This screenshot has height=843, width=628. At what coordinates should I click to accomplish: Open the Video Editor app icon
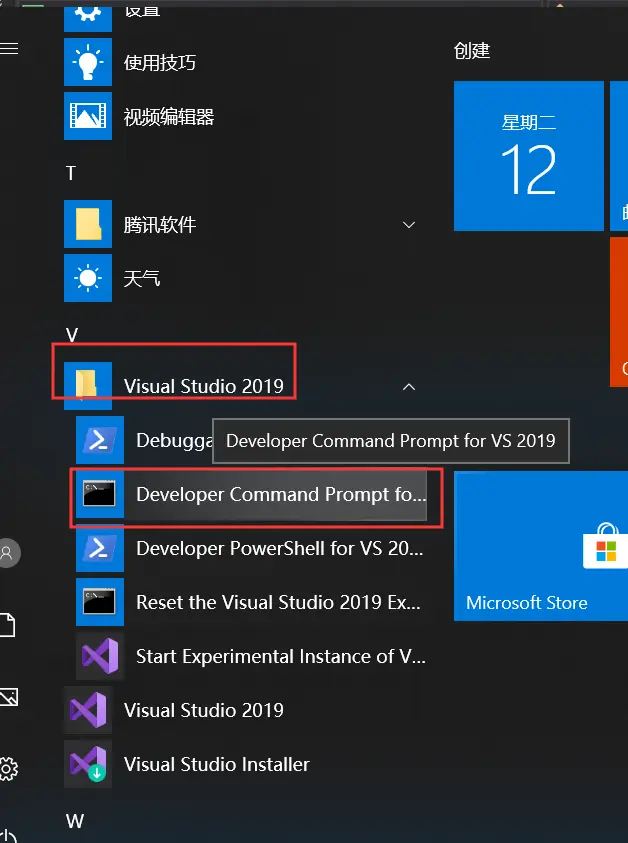tap(88, 116)
